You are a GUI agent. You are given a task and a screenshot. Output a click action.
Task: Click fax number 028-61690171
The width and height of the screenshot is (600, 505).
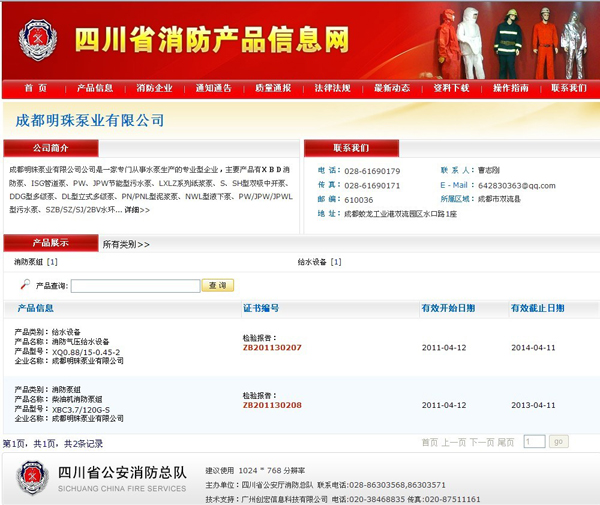pos(372,186)
